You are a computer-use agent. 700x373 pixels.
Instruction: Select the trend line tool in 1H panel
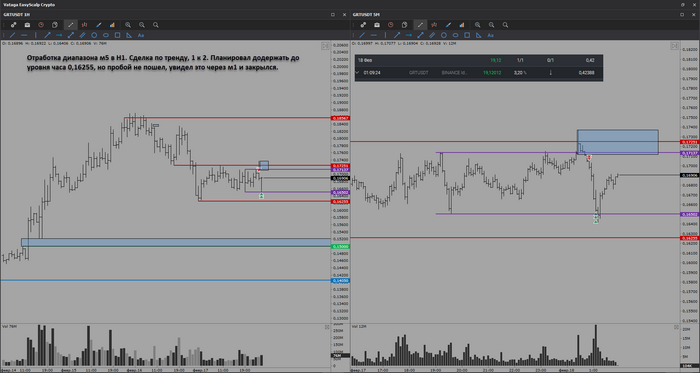[x=12, y=35]
